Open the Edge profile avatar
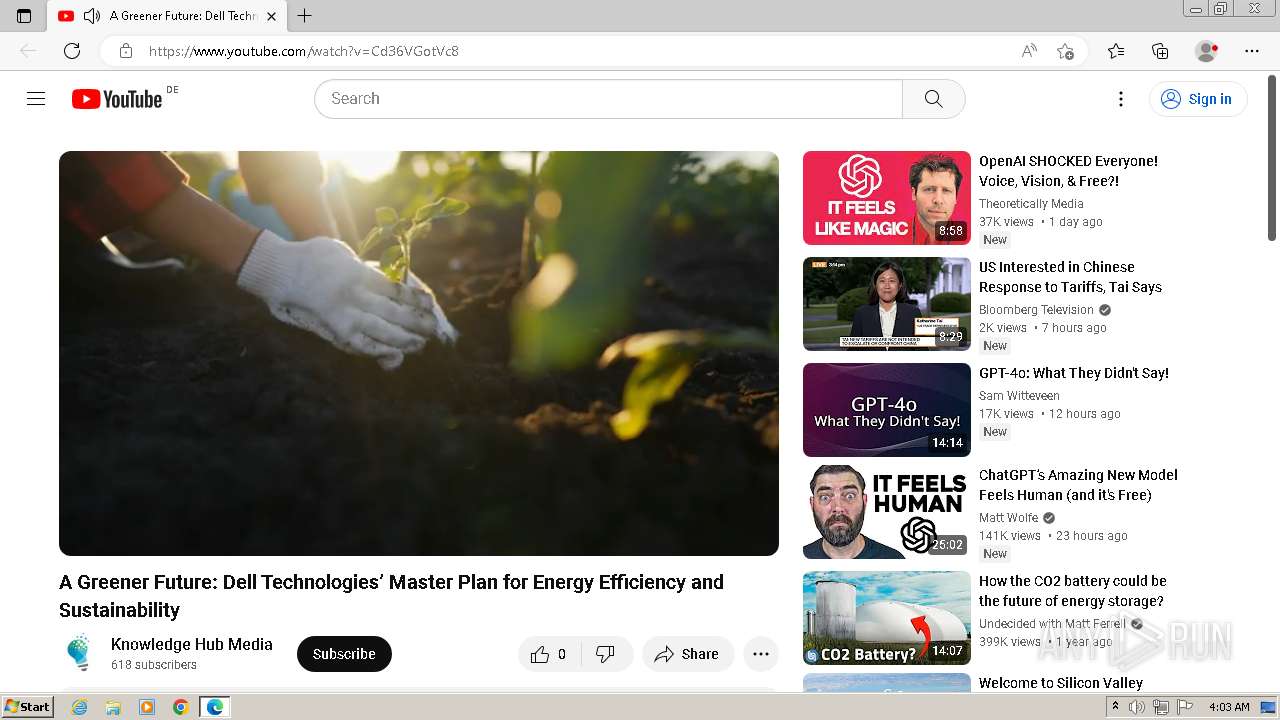Screen dimensions: 1280x720 click(x=1206, y=51)
